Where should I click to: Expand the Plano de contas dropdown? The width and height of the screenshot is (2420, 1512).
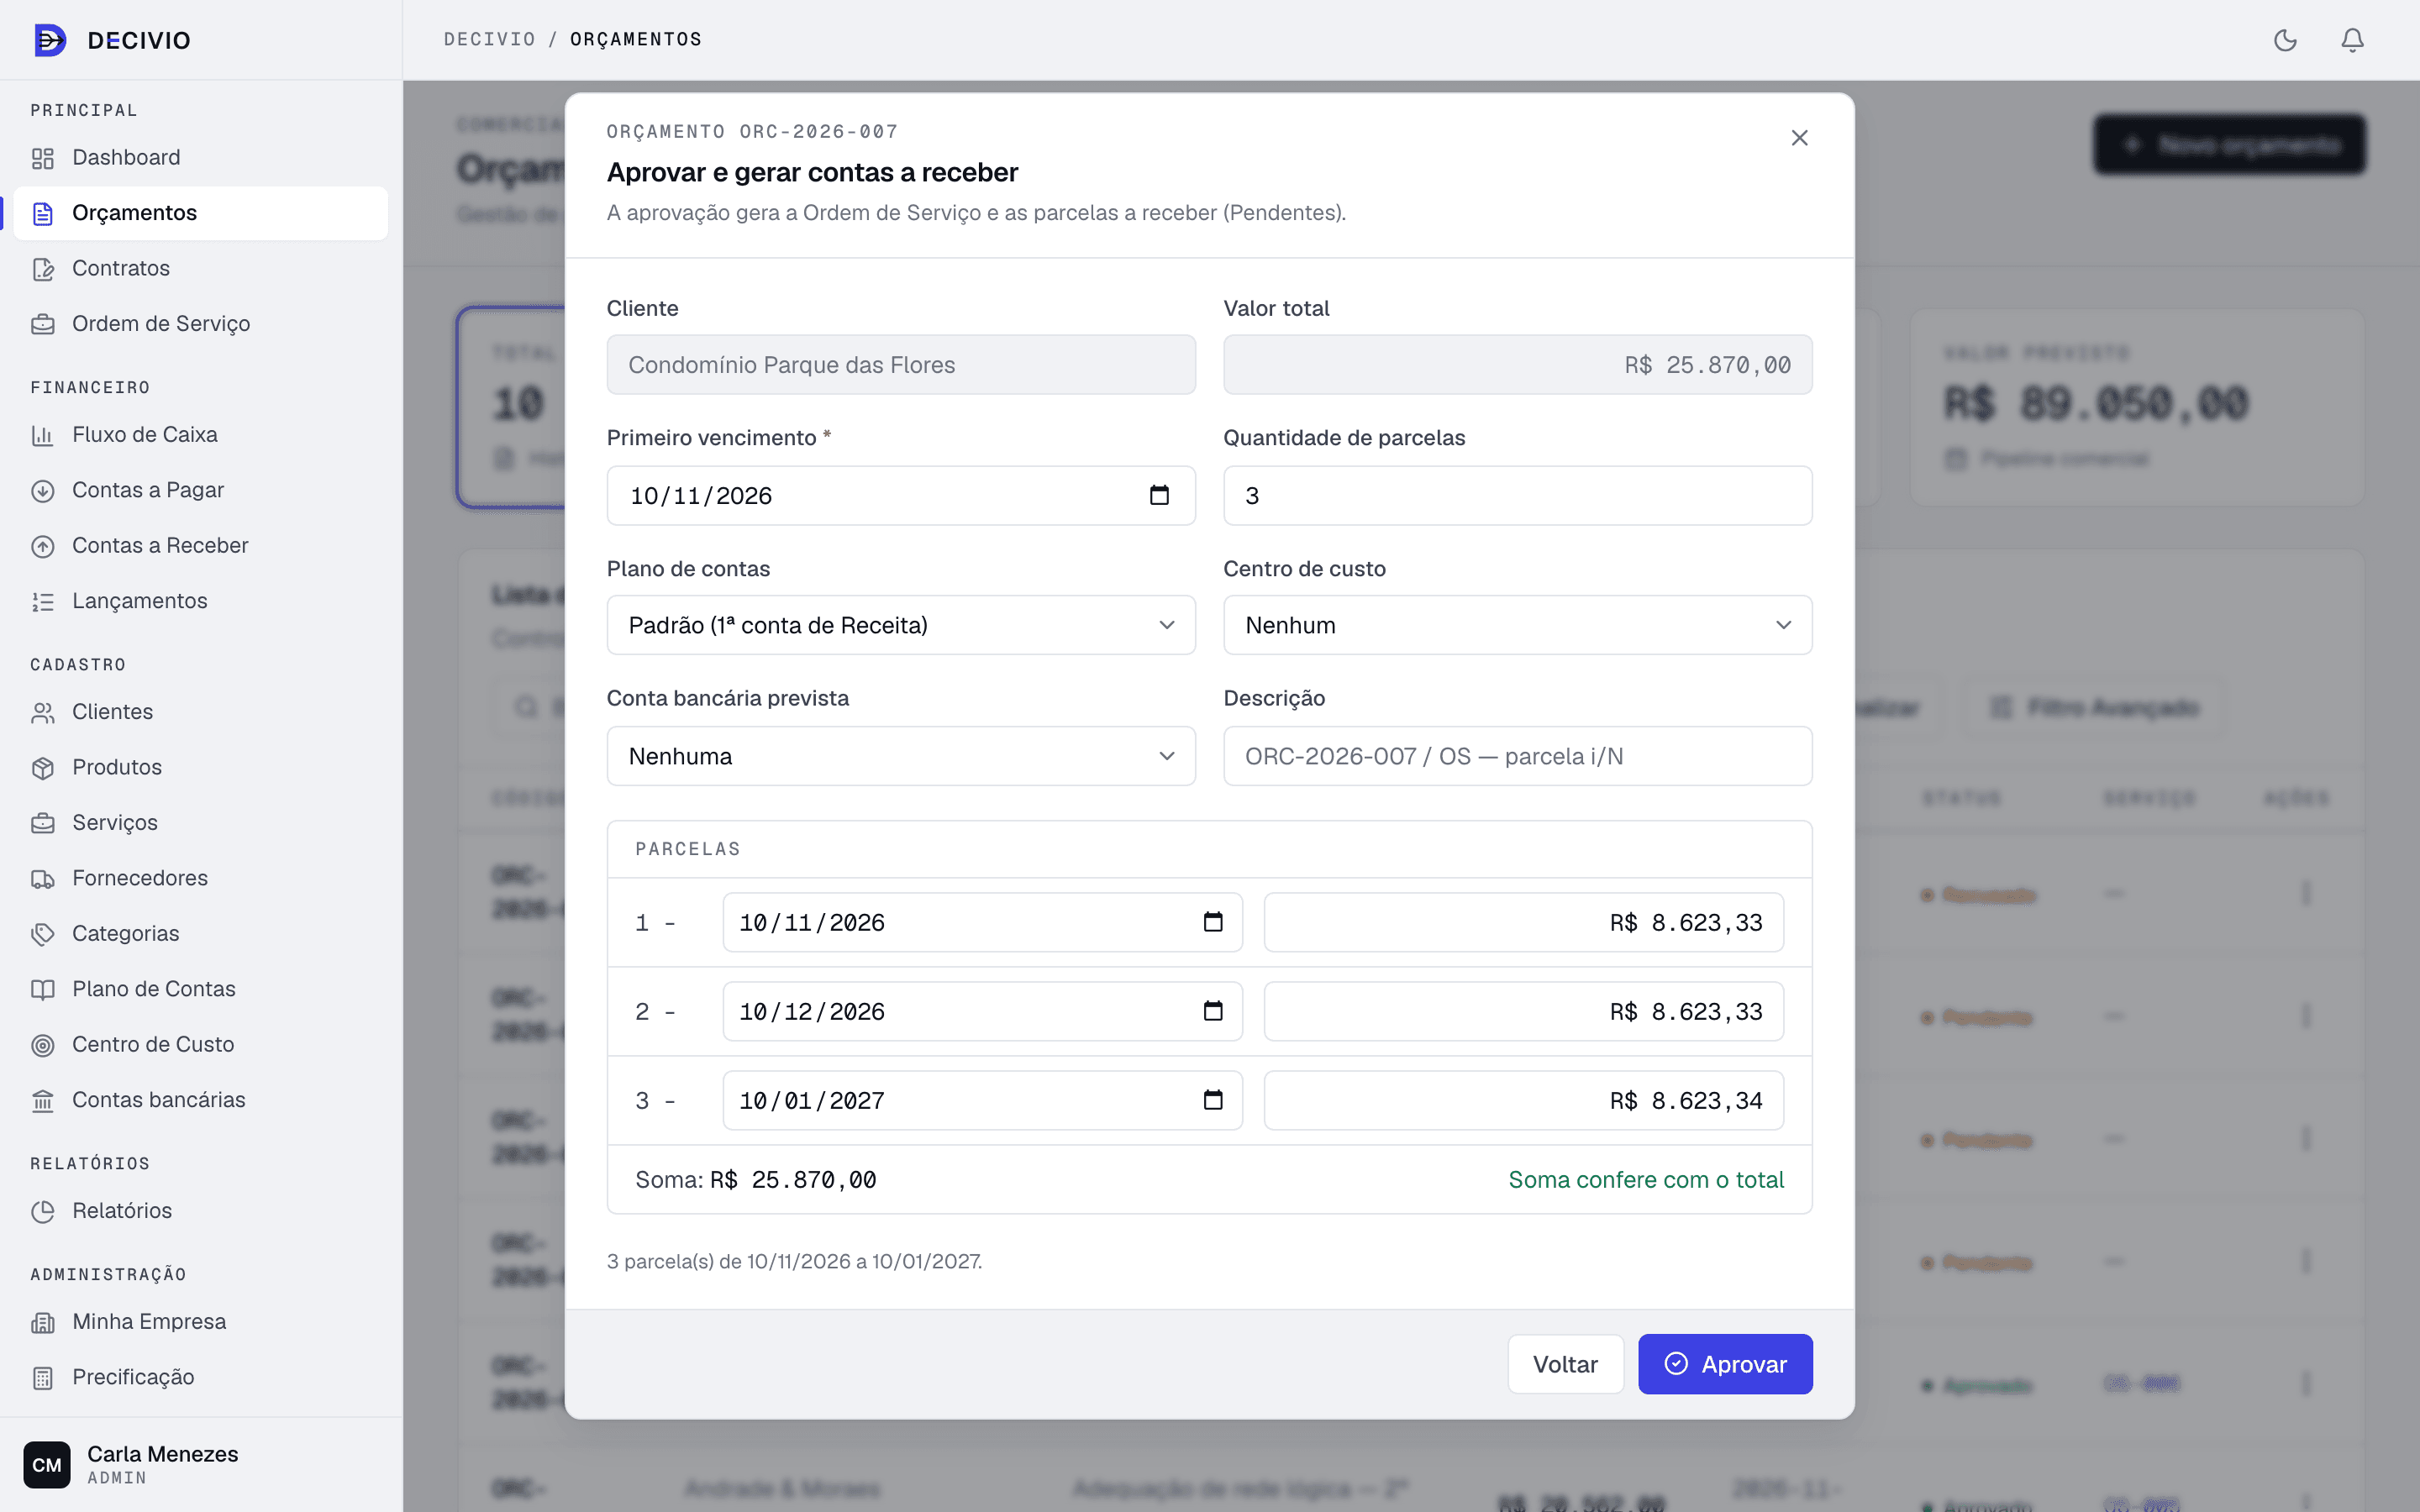901,625
